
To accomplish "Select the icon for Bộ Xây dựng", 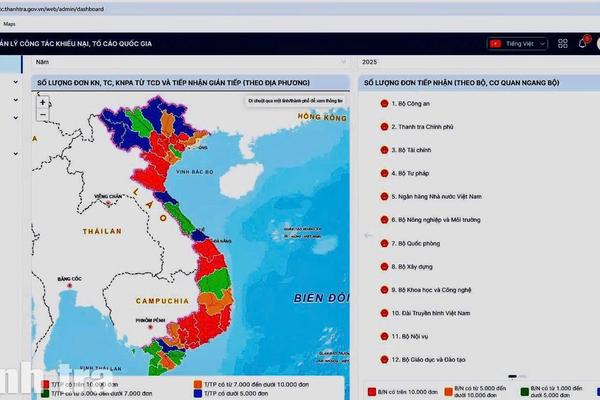I will coord(384,266).
